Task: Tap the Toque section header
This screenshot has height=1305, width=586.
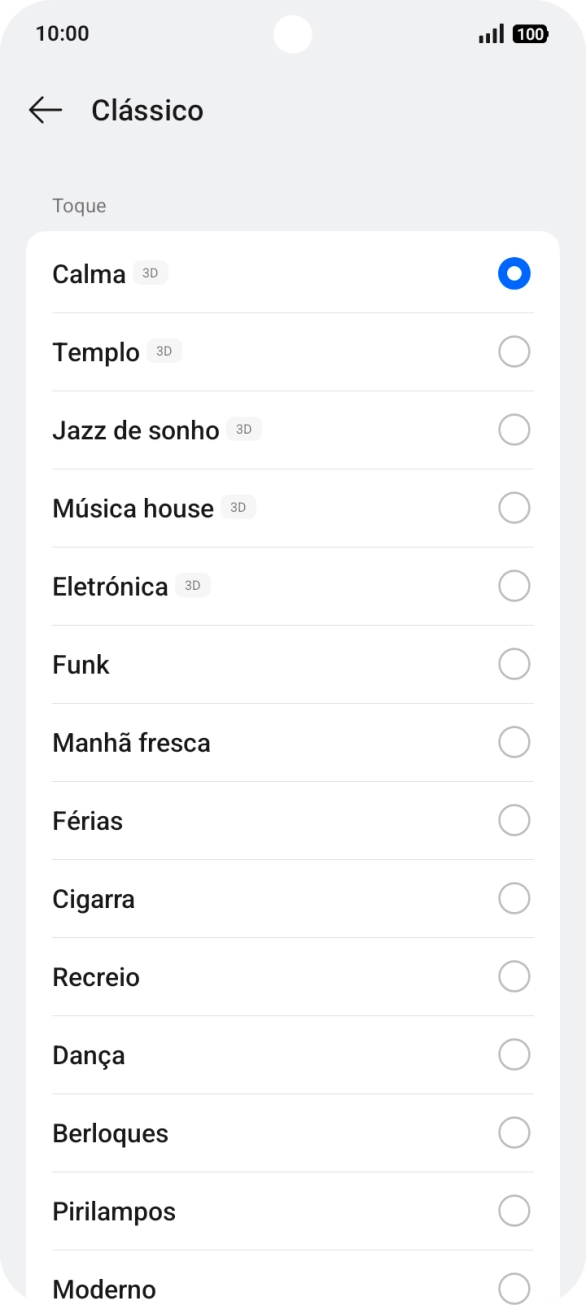Action: click(x=79, y=205)
